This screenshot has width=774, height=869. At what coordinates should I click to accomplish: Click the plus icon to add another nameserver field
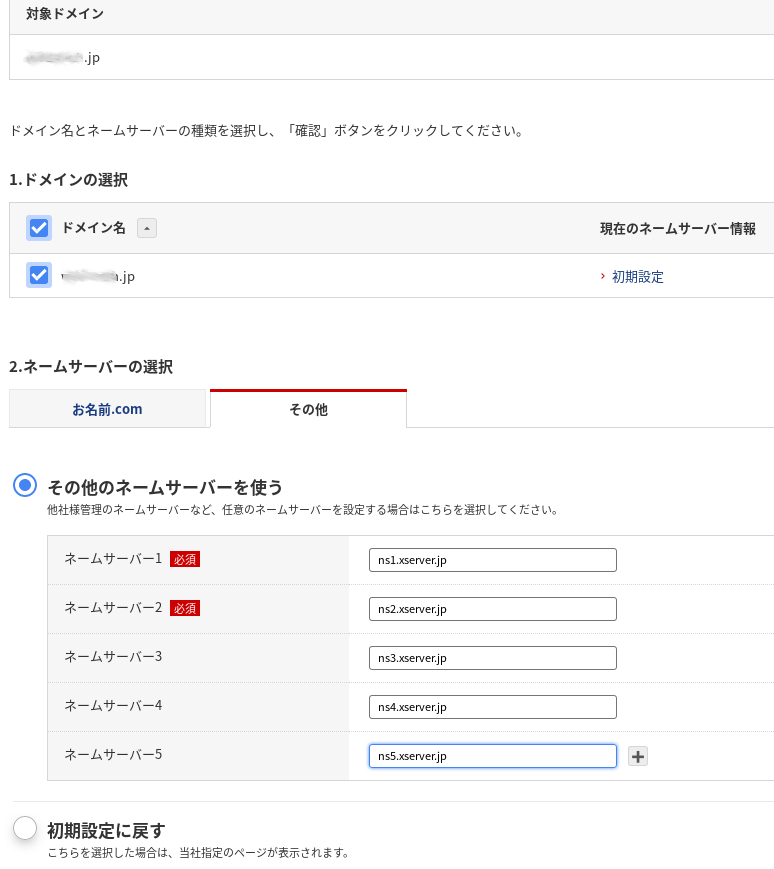tap(637, 756)
